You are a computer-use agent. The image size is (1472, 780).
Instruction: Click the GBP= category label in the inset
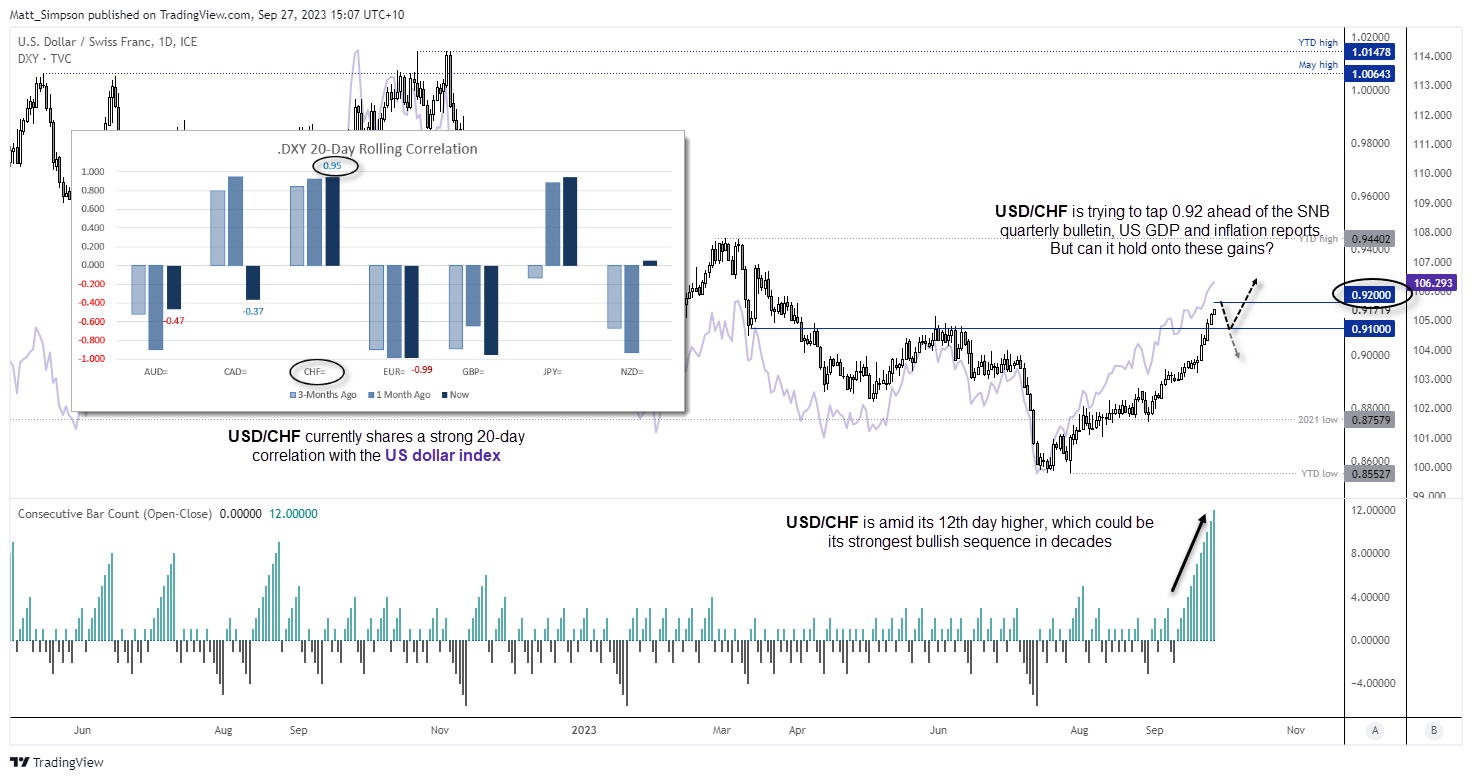[x=474, y=372]
